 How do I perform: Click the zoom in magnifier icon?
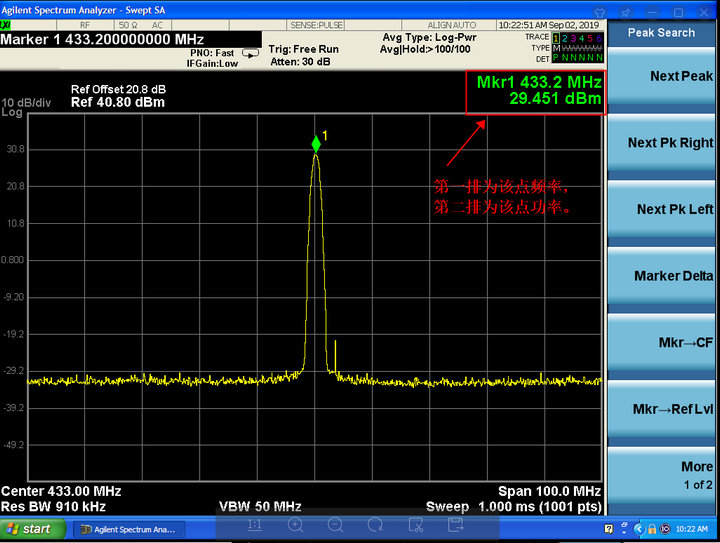pyautogui.click(x=295, y=525)
